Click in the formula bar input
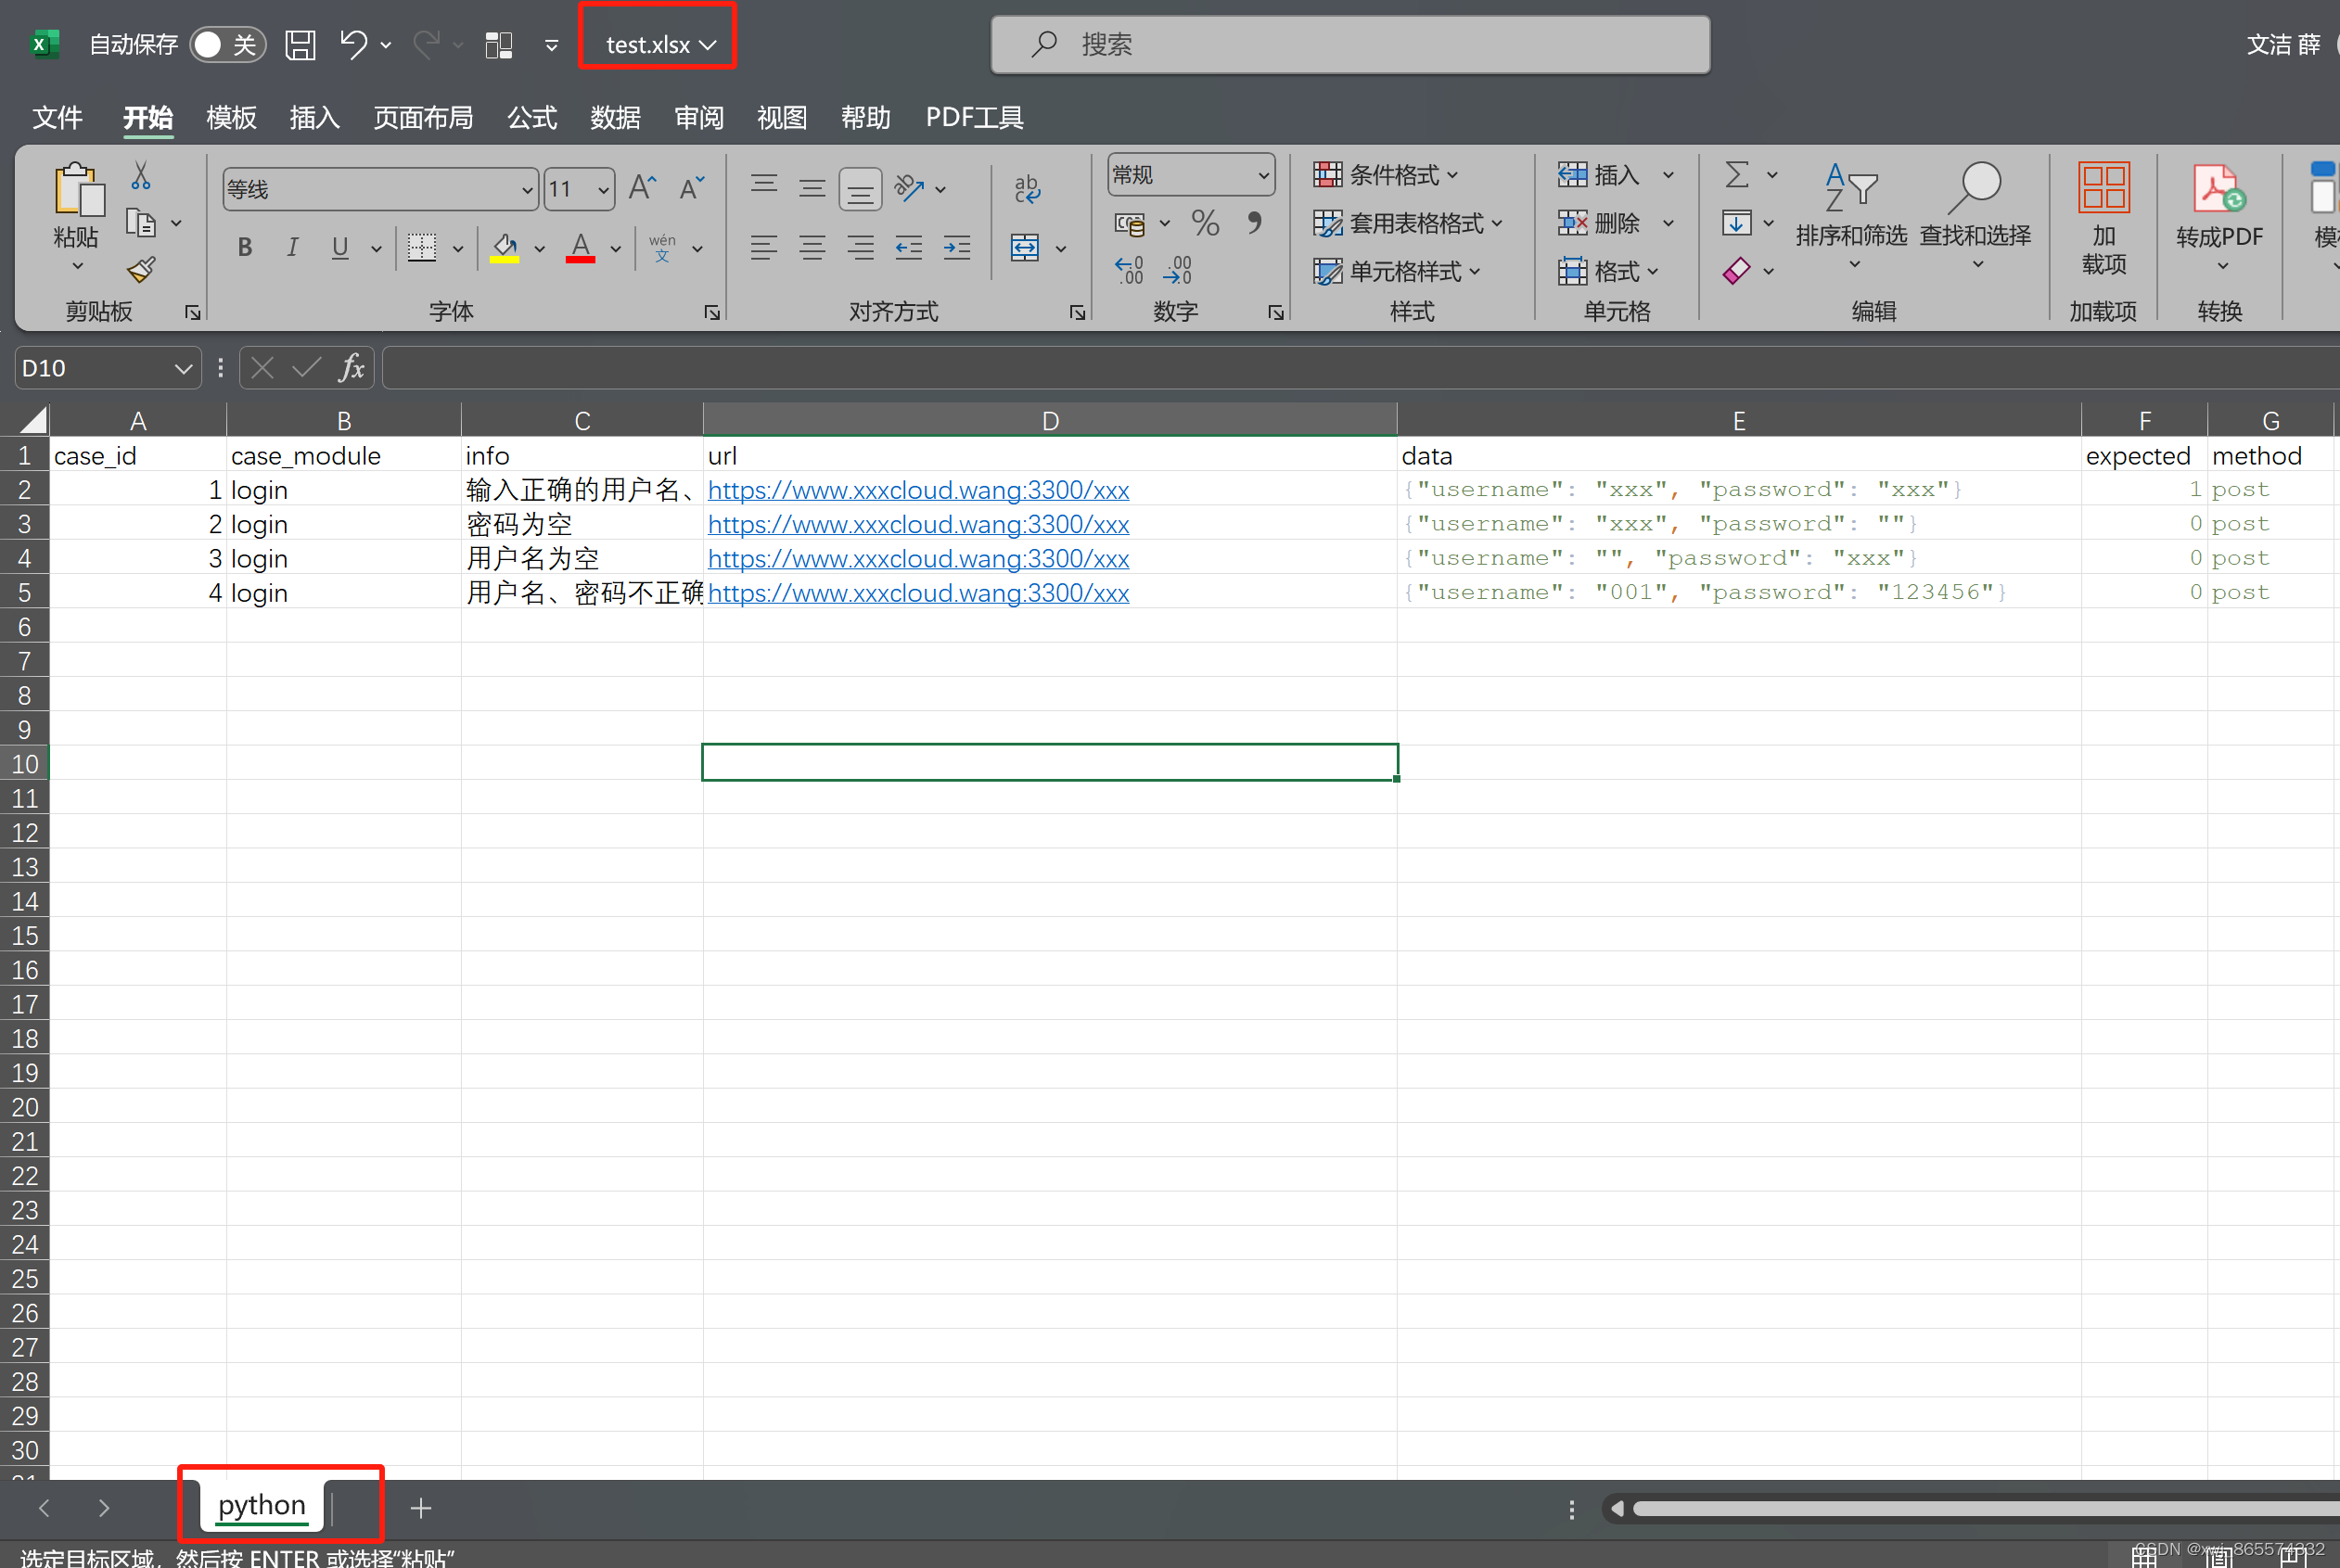 point(1360,368)
